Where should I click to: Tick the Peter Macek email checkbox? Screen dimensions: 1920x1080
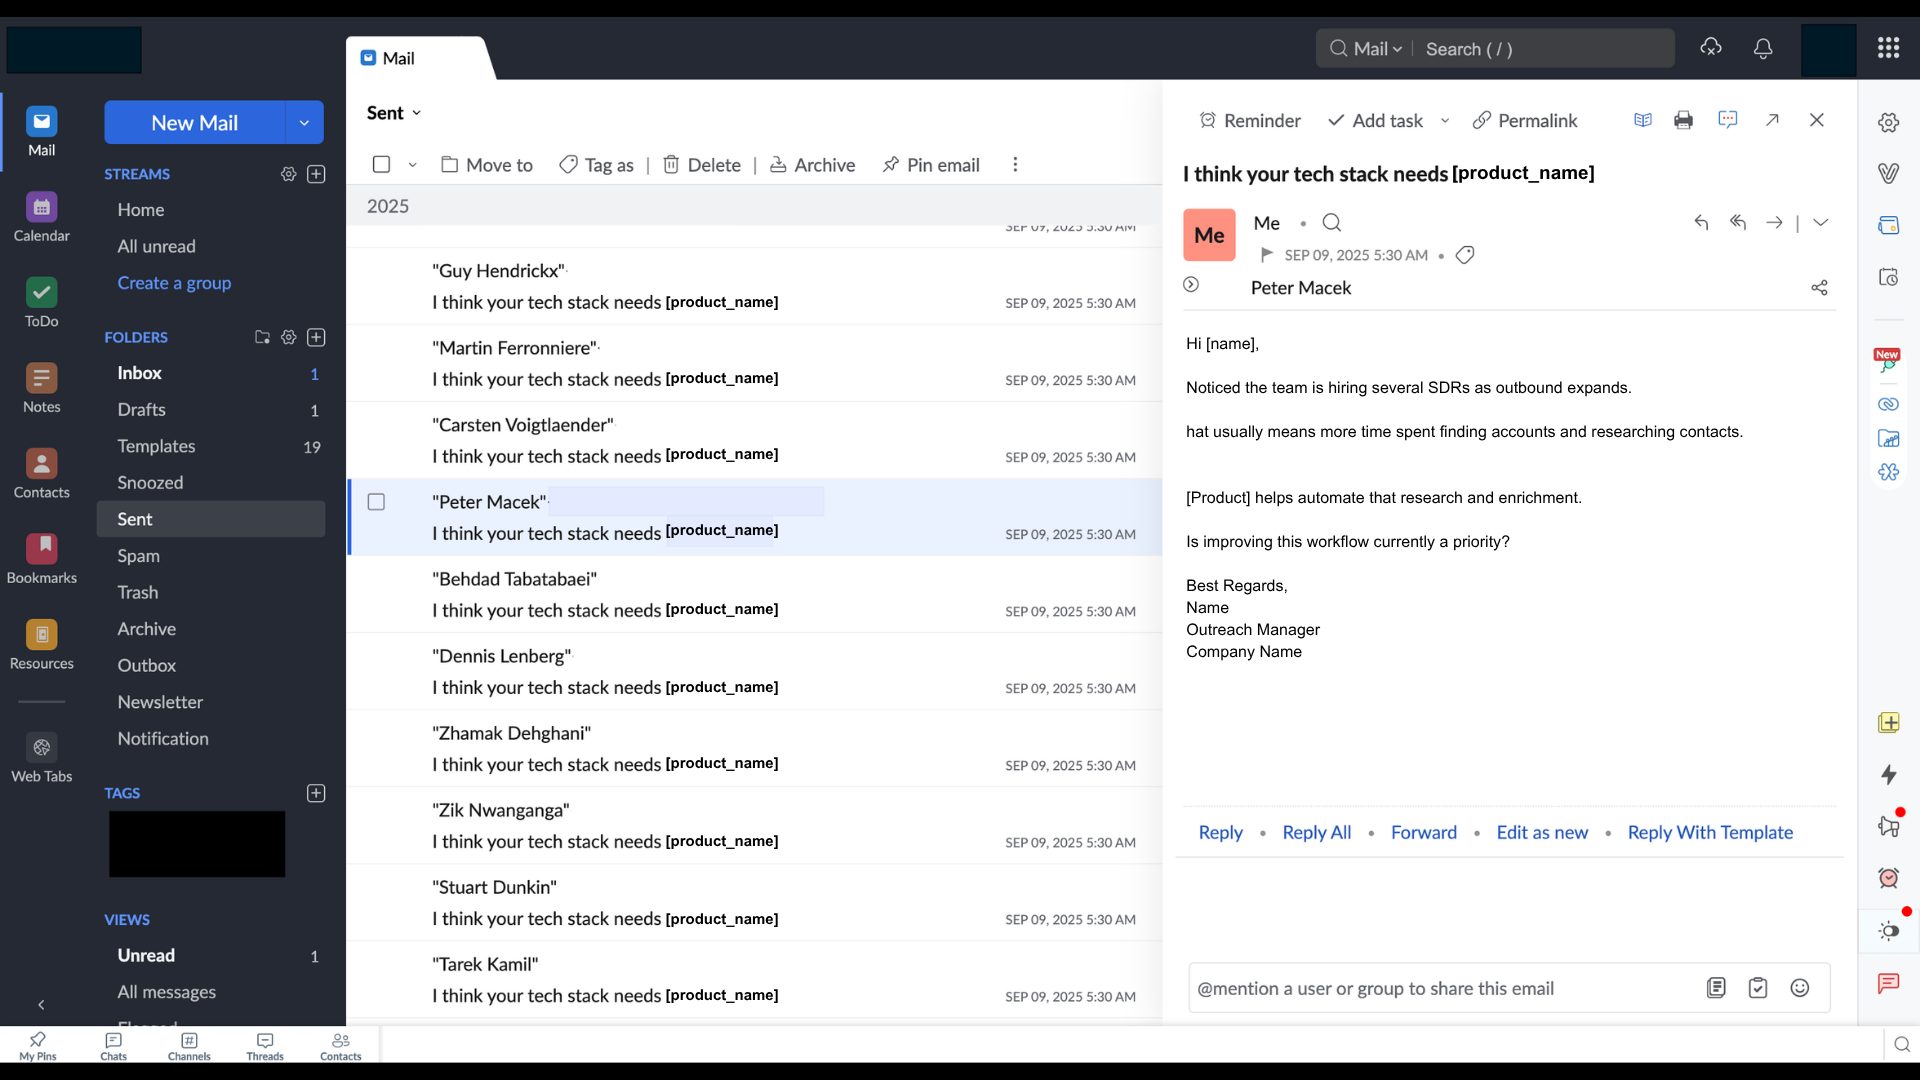pos(376,502)
